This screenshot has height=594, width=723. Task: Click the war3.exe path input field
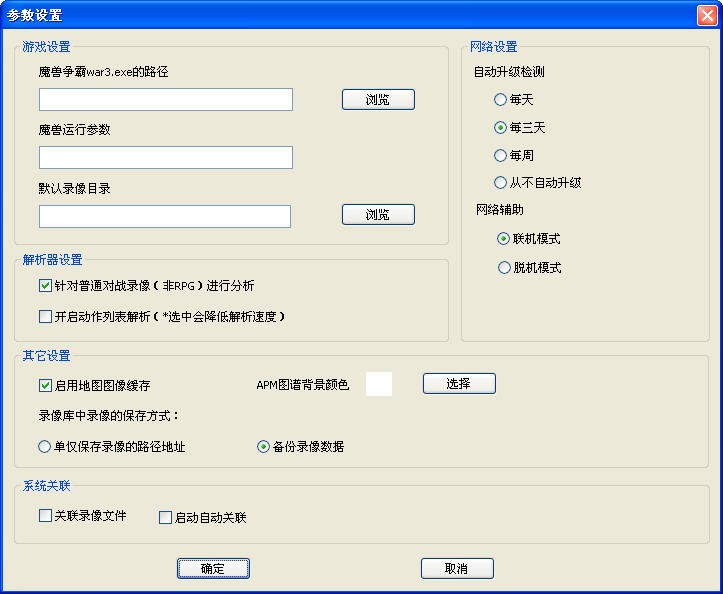(x=166, y=100)
